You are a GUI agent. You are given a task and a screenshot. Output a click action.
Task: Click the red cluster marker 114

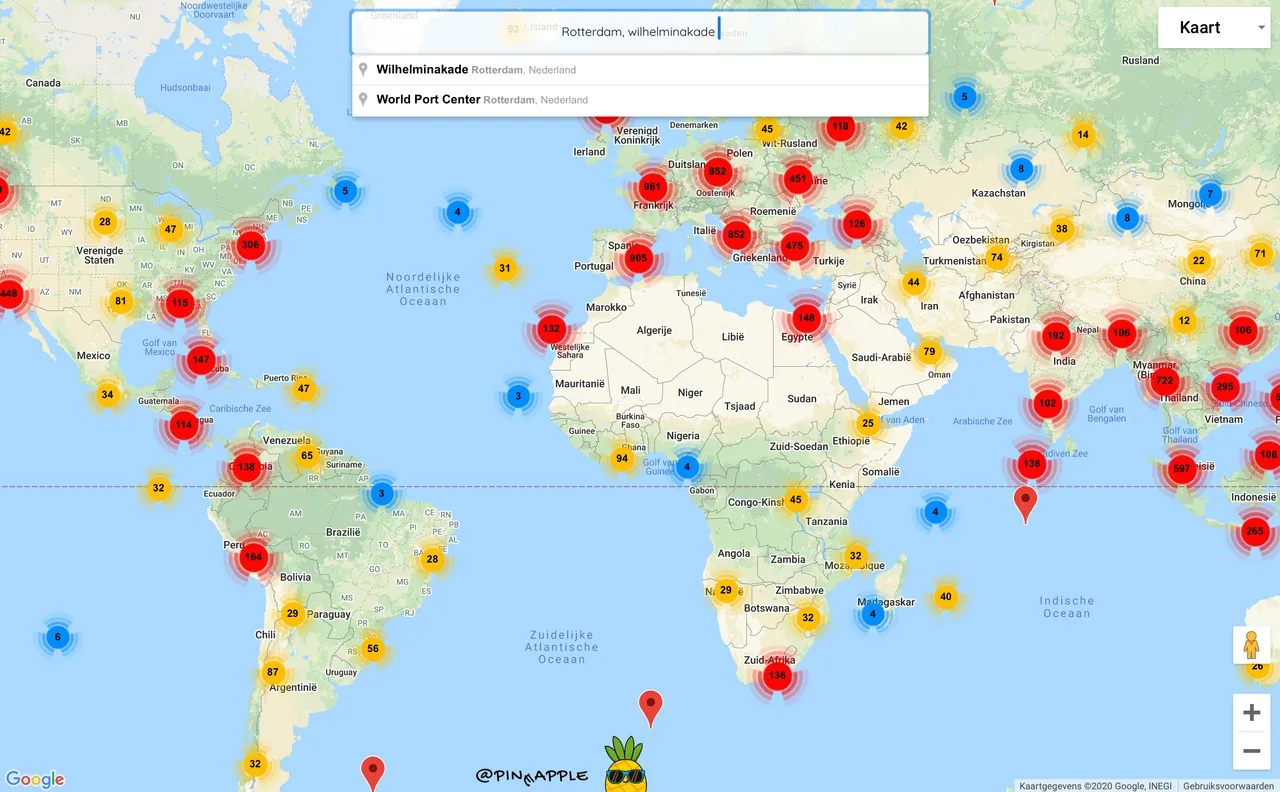click(183, 425)
